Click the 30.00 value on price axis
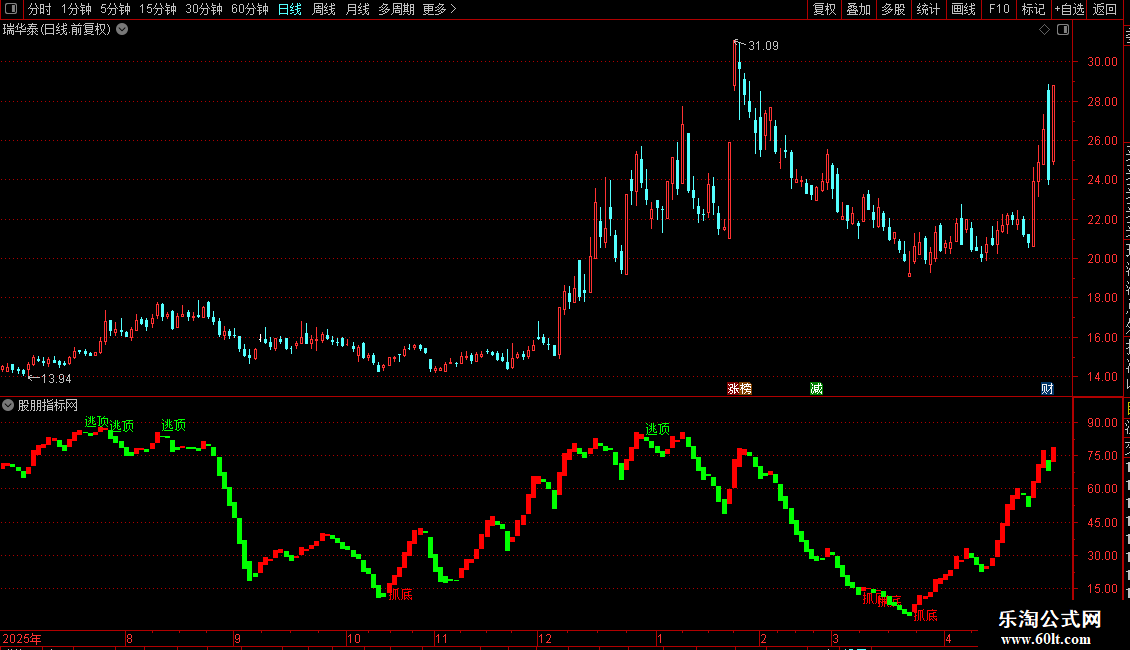Screen dimensions: 1130x650 [x=1103, y=62]
